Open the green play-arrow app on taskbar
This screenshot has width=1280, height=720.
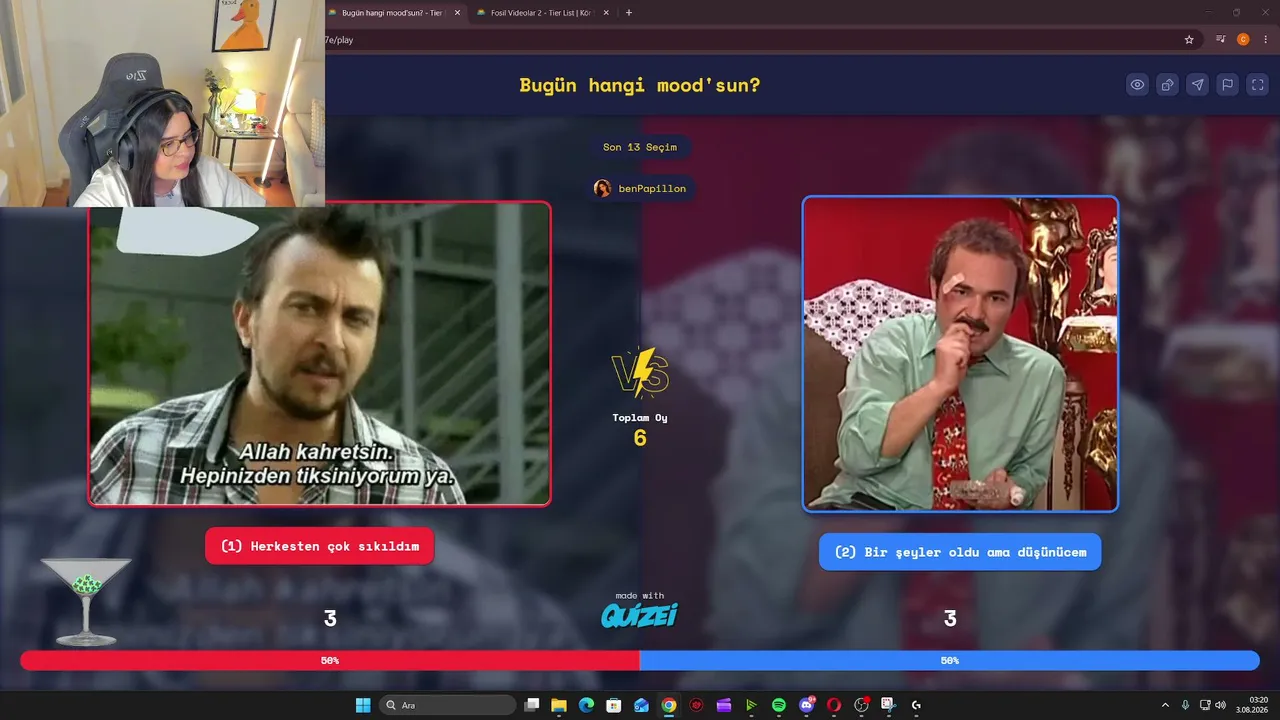point(751,705)
